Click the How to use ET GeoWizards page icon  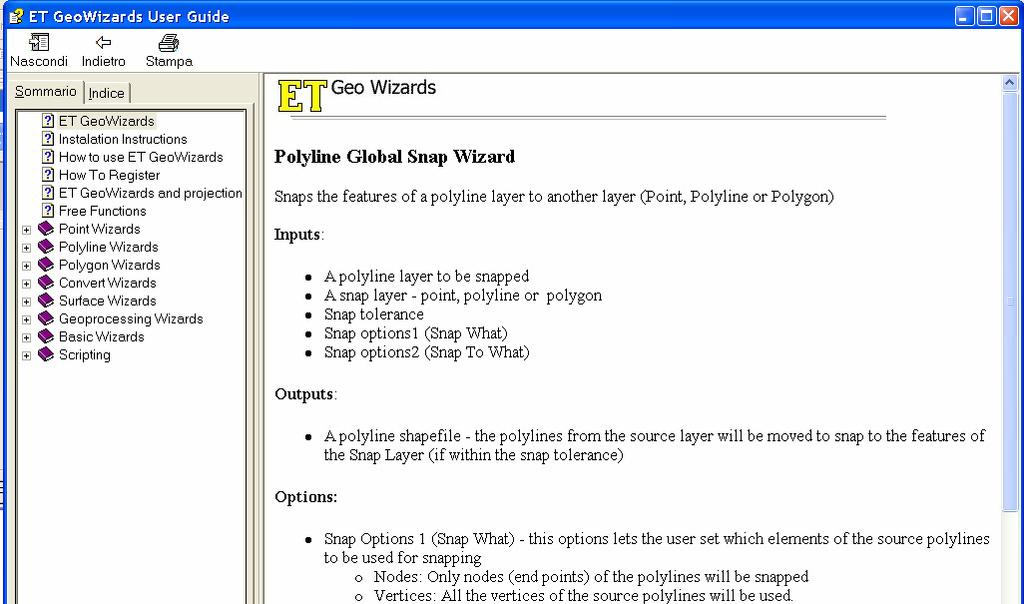pyautogui.click(x=48, y=157)
